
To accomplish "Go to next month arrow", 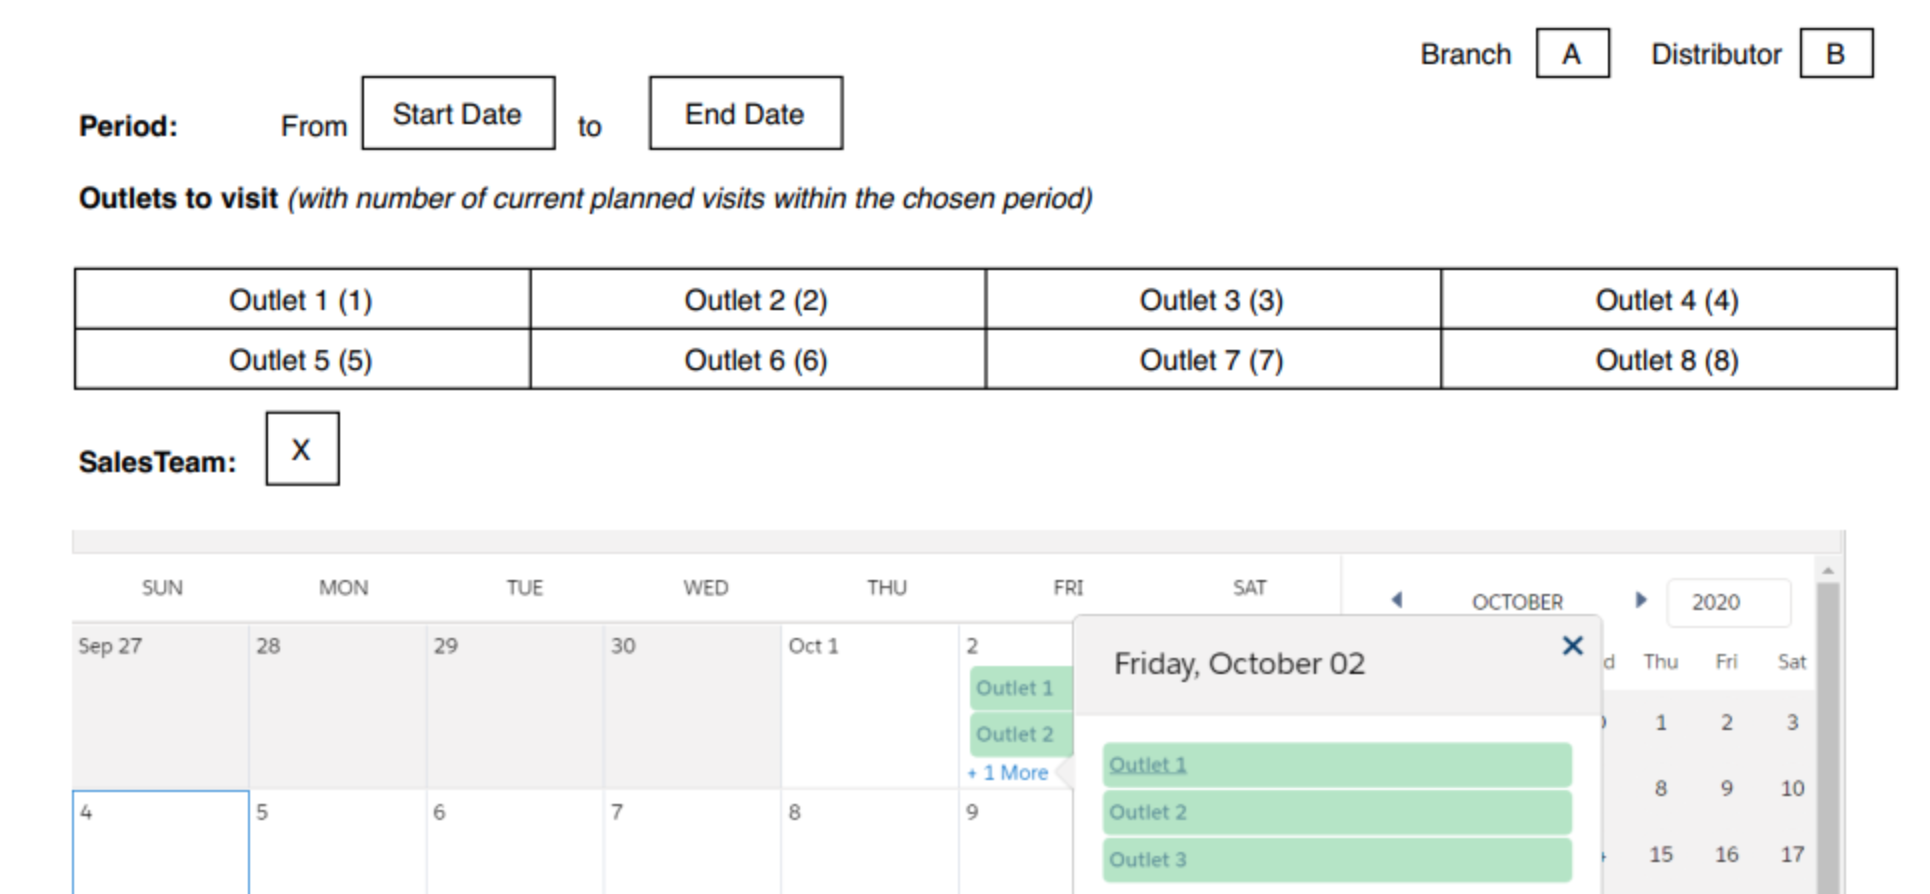I will (x=1640, y=600).
